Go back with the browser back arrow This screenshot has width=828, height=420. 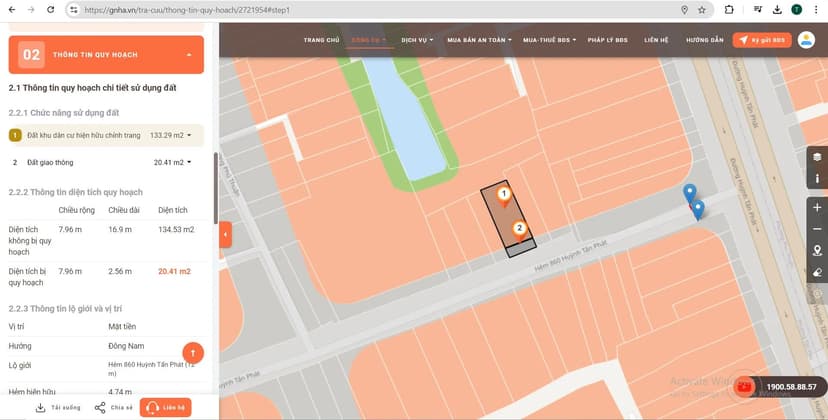point(12,10)
